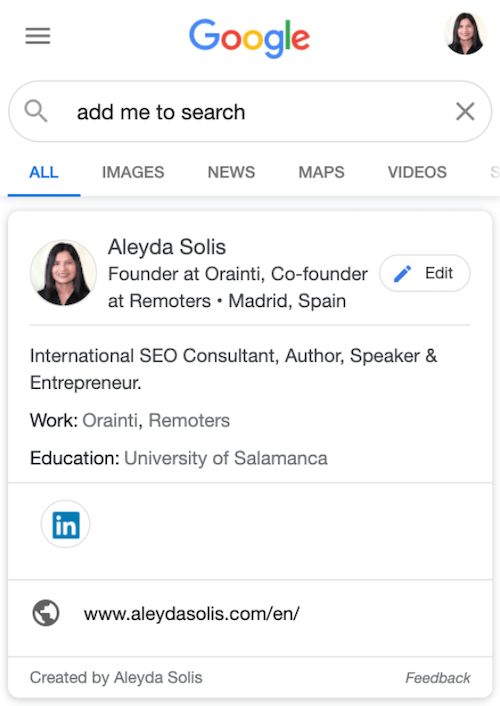The width and height of the screenshot is (500, 706).
Task: Switch to the News tab
Action: [231, 172]
